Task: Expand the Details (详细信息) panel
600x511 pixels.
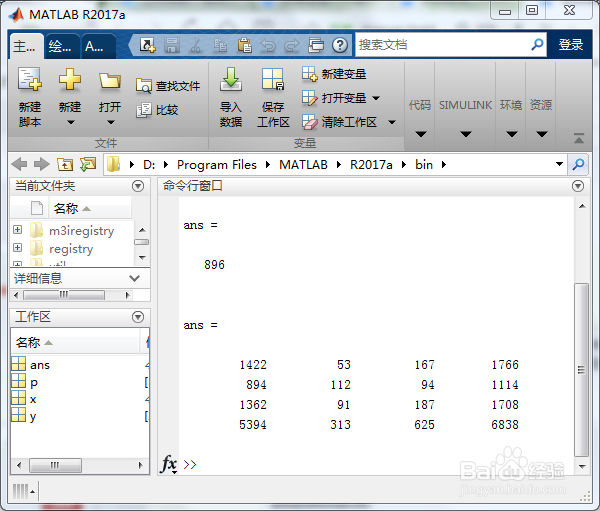Action: (x=134, y=278)
